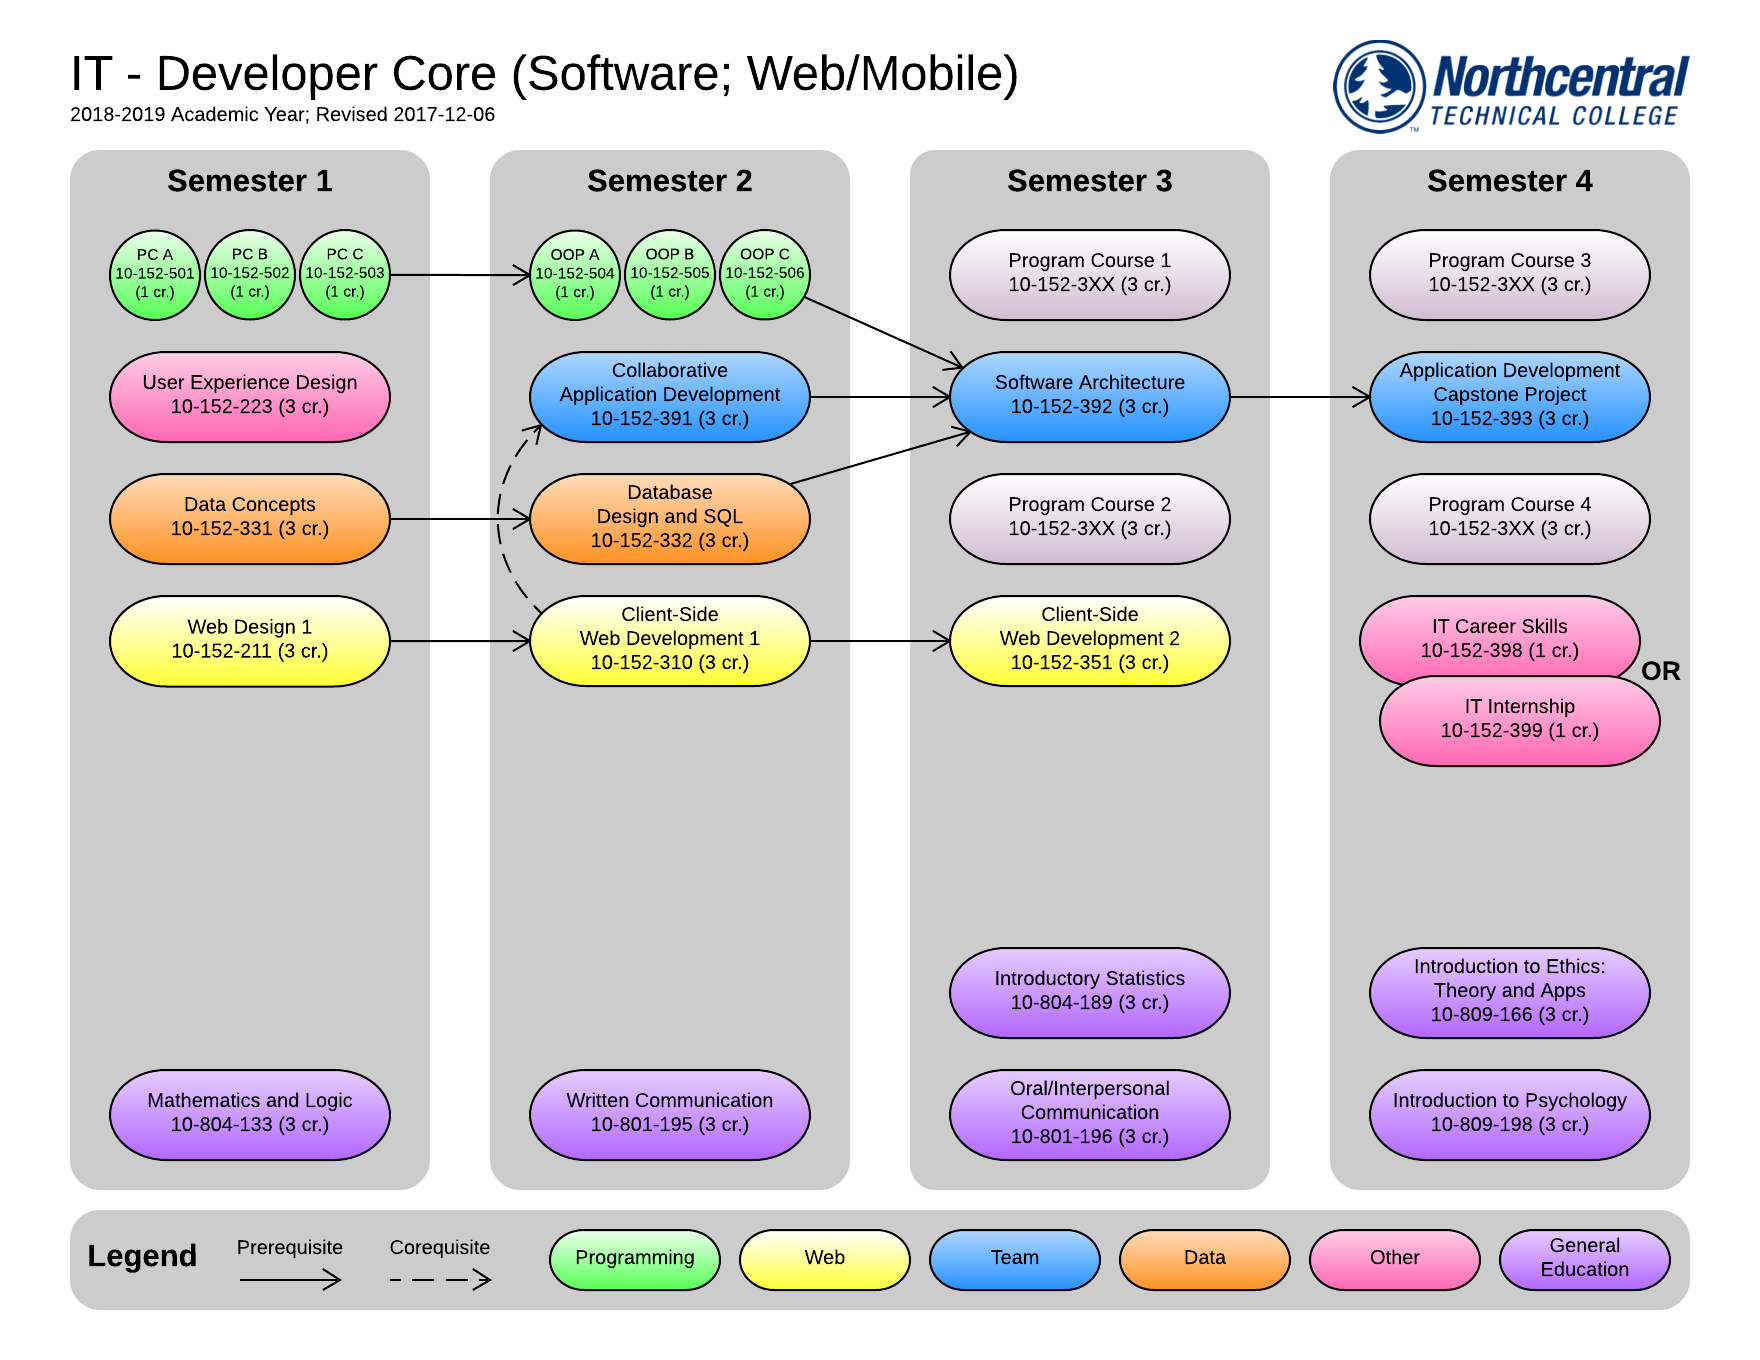The height and width of the screenshot is (1360, 1760).
Task: Open the User Experience Design course node
Action: (x=249, y=396)
